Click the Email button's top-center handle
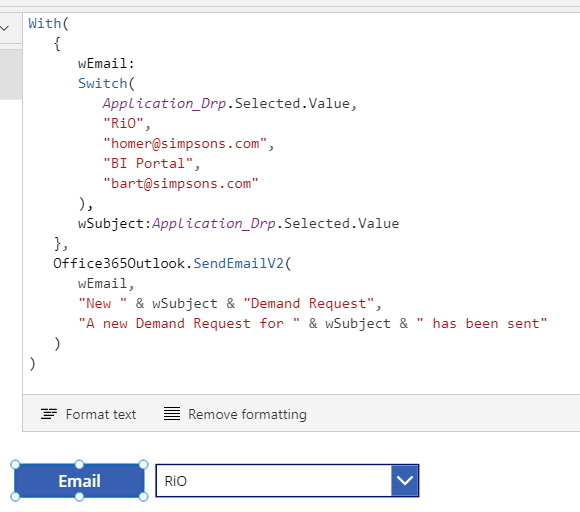The width and height of the screenshot is (580, 512). (79, 465)
